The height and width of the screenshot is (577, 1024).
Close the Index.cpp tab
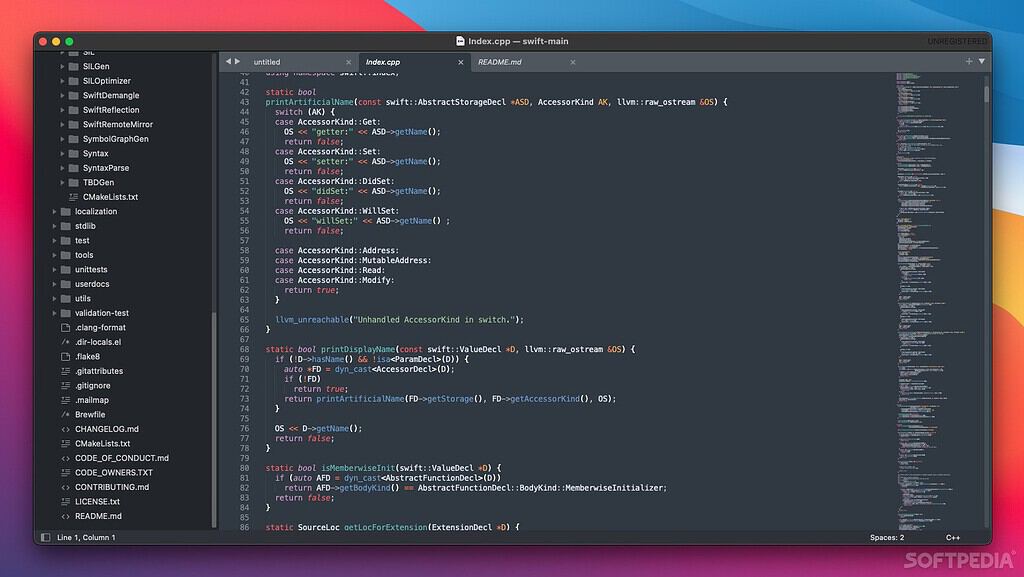pos(460,62)
